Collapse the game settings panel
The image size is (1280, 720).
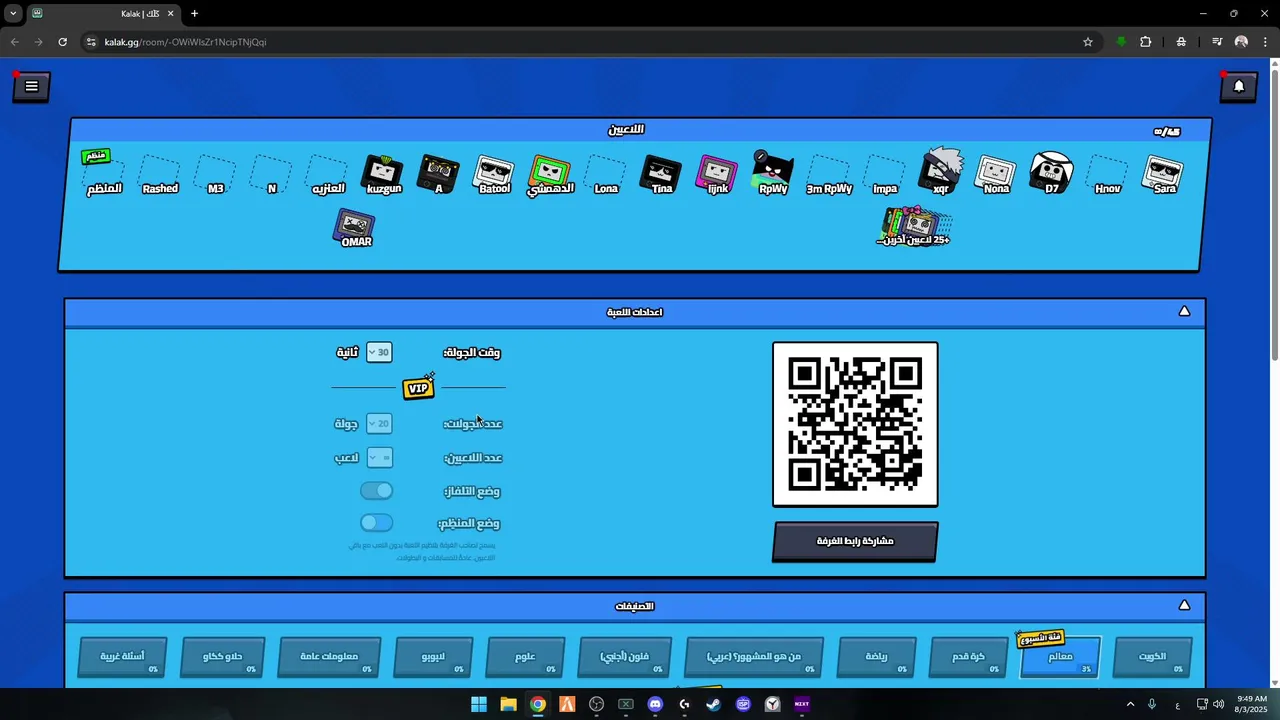pyautogui.click(x=1184, y=312)
